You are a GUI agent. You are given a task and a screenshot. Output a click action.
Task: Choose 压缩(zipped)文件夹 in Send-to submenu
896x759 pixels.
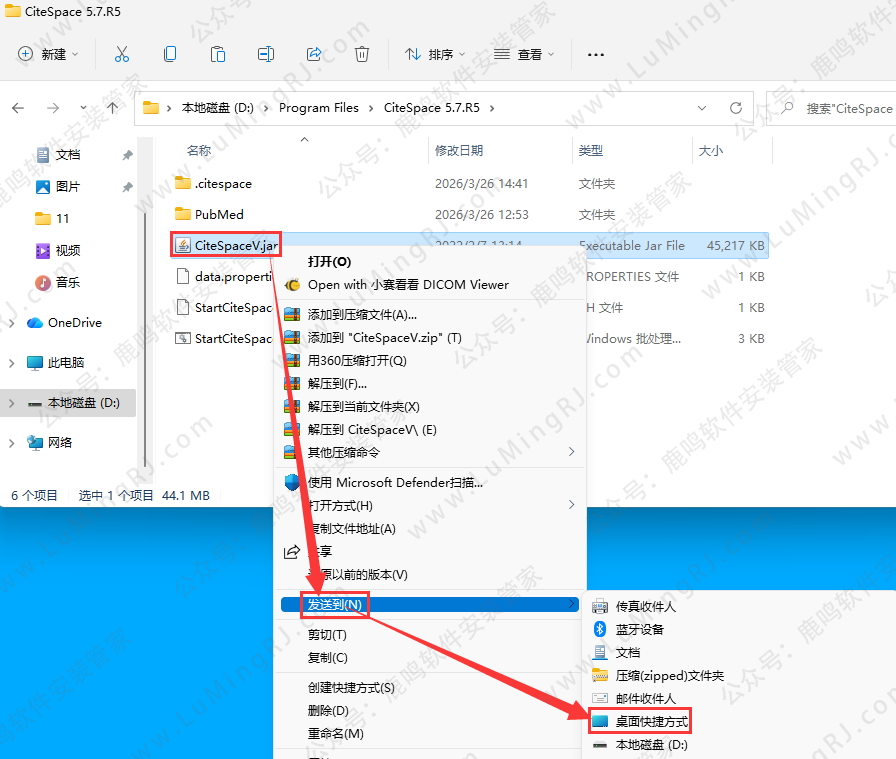point(669,676)
